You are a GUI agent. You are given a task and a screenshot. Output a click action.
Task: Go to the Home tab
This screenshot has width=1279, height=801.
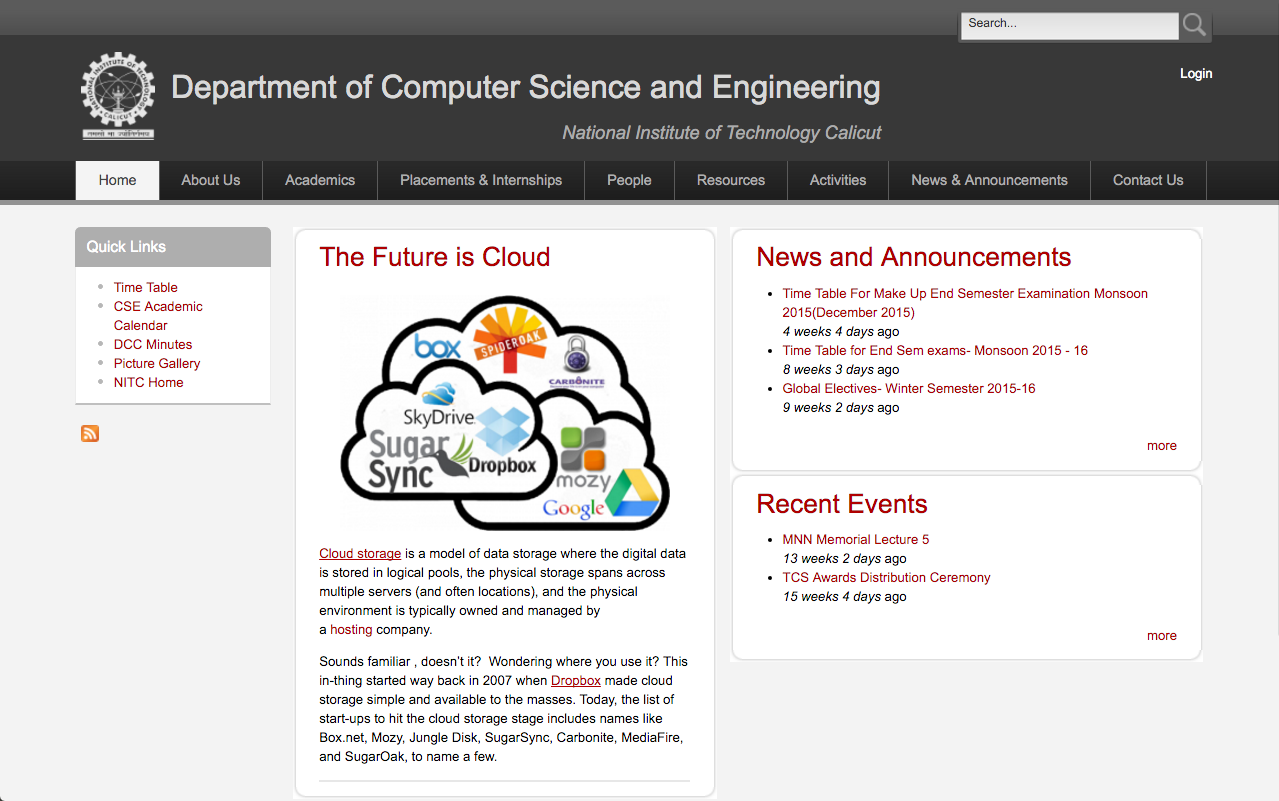pyautogui.click(x=117, y=180)
